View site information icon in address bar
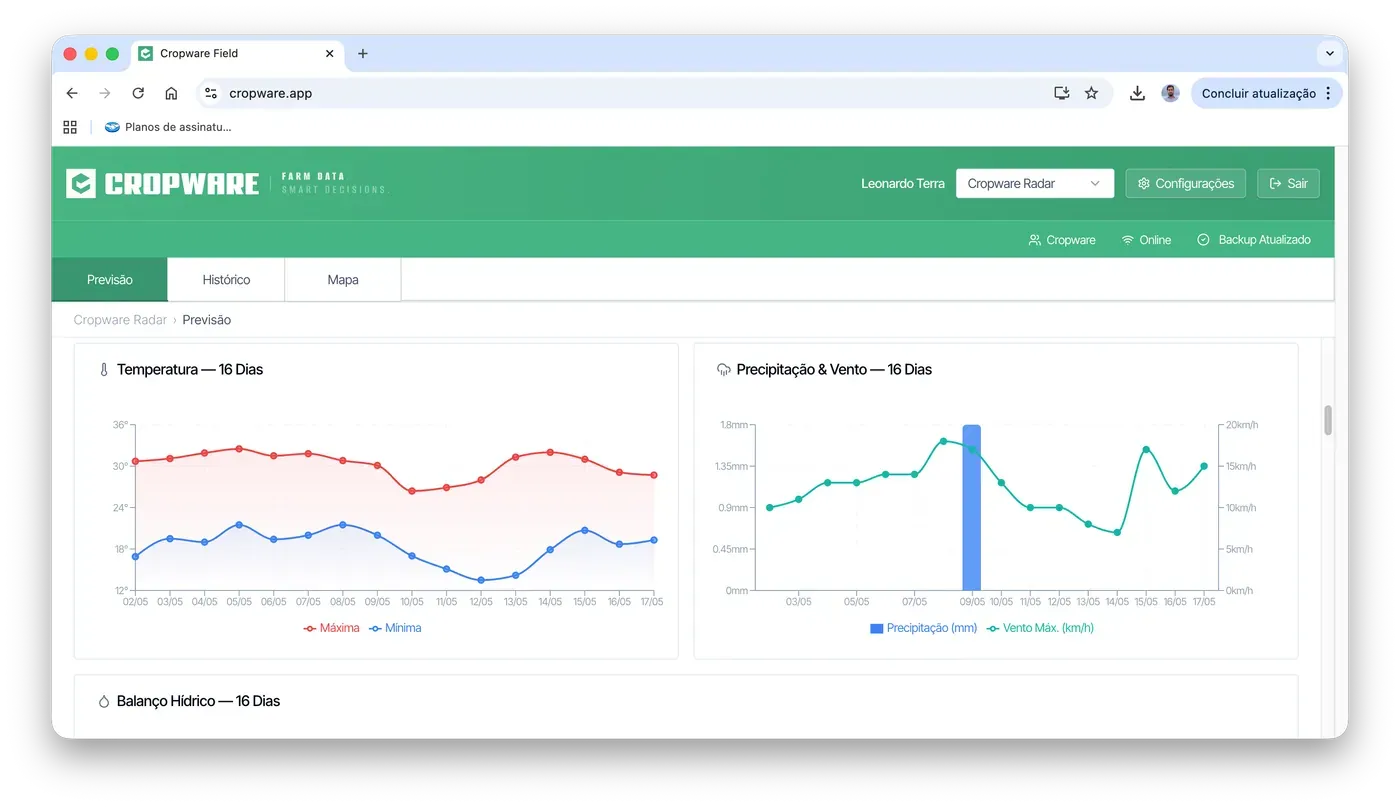Viewport: 1400px width, 807px height. pos(210,93)
